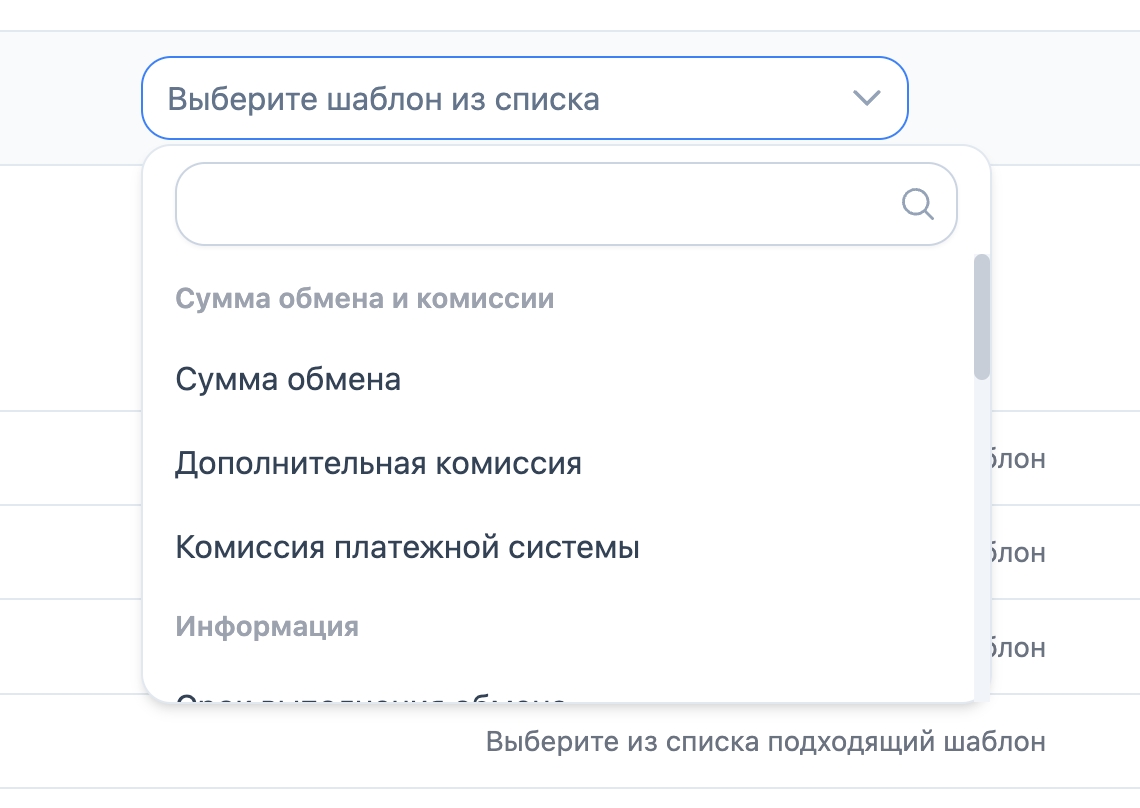Click the middle truncated "блон" row text
The image size is (1140, 808).
tap(1019, 553)
